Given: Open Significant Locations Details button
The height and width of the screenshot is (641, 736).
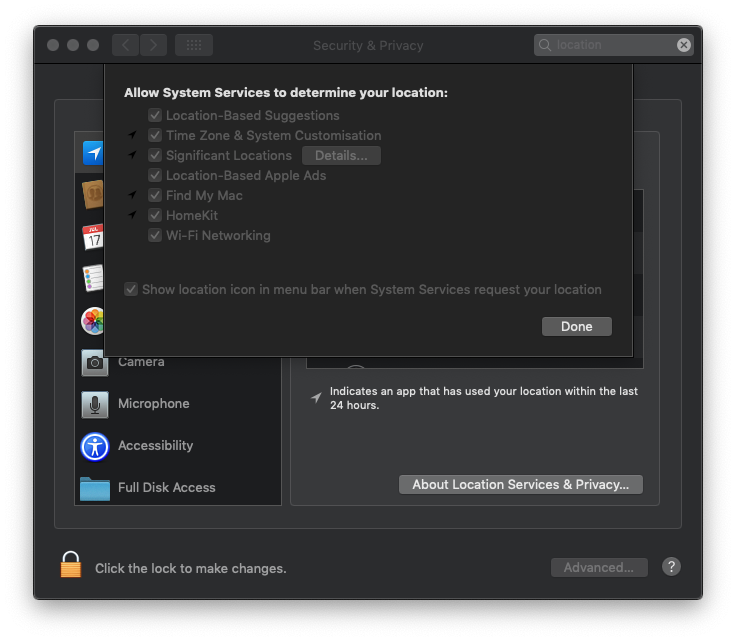Looking at the screenshot, I should tap(341, 155).
